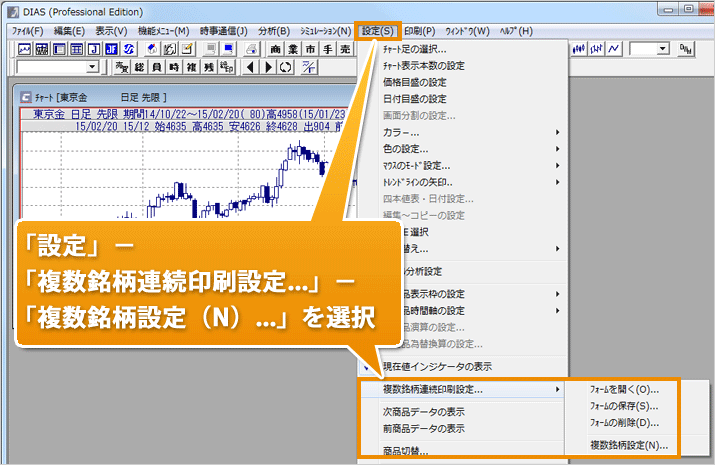Click the left arrow previous icon

coord(250,67)
